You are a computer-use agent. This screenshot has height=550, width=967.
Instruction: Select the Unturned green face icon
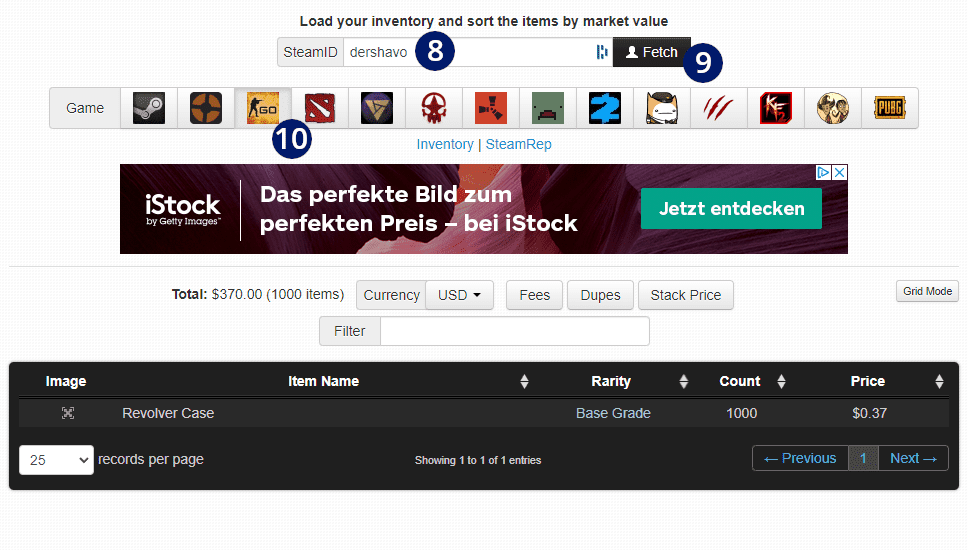click(x=548, y=108)
